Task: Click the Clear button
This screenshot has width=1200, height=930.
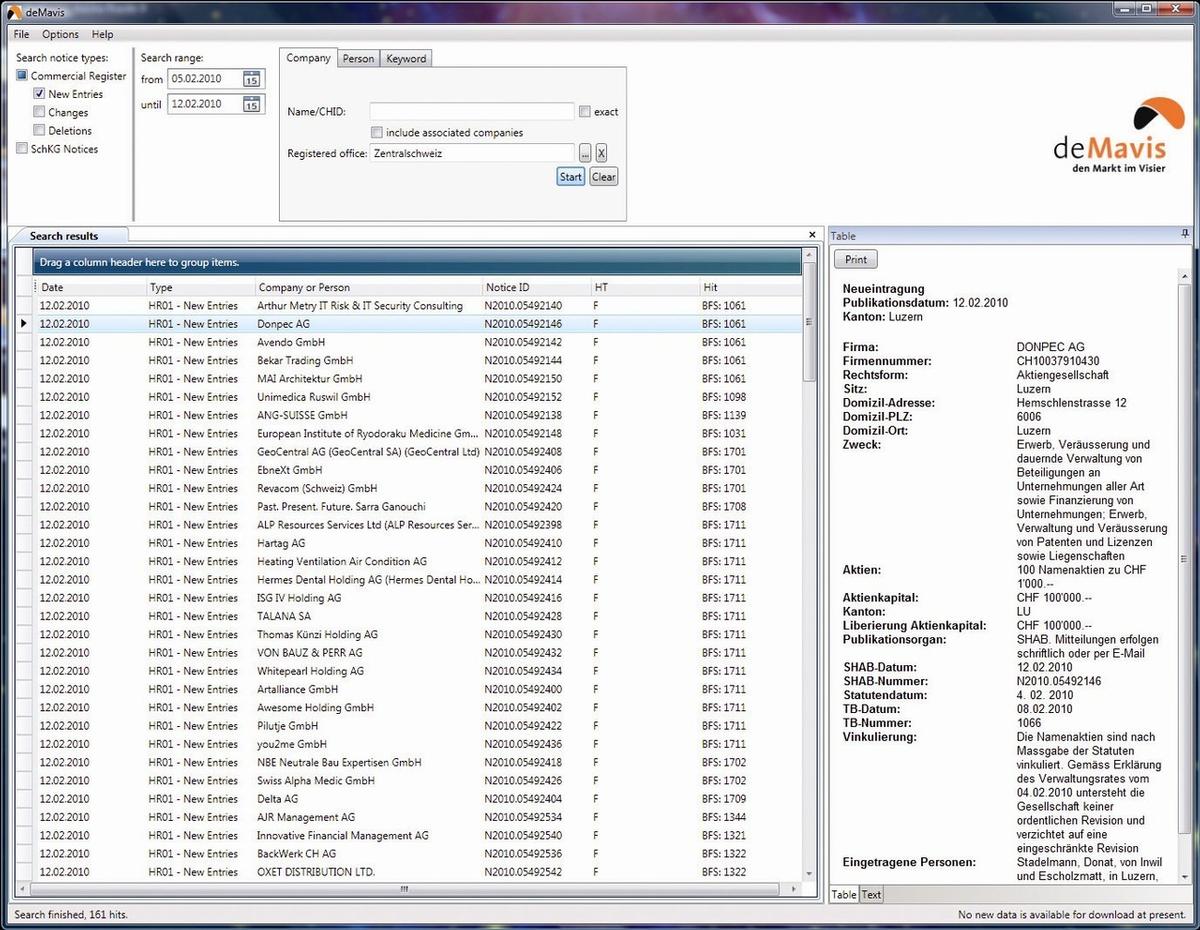Action: [603, 177]
